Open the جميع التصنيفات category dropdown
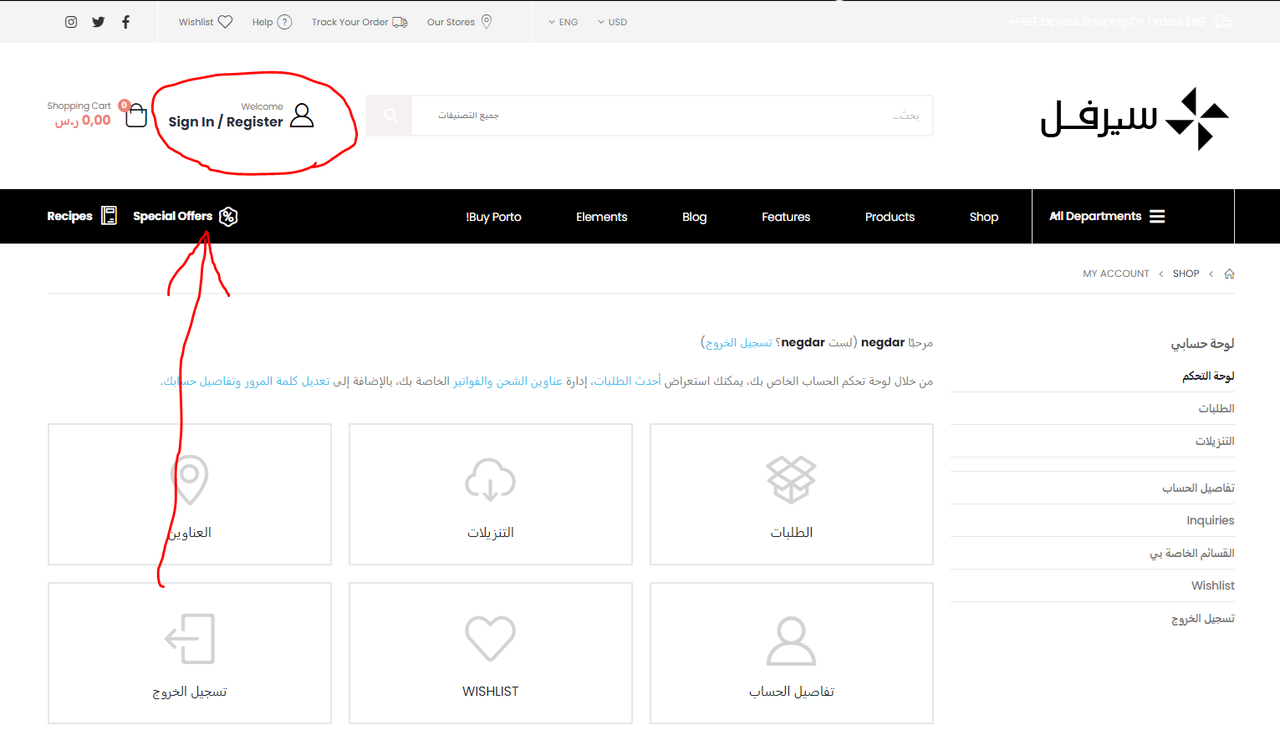Screen dimensions: 1280x737 [x=469, y=116]
